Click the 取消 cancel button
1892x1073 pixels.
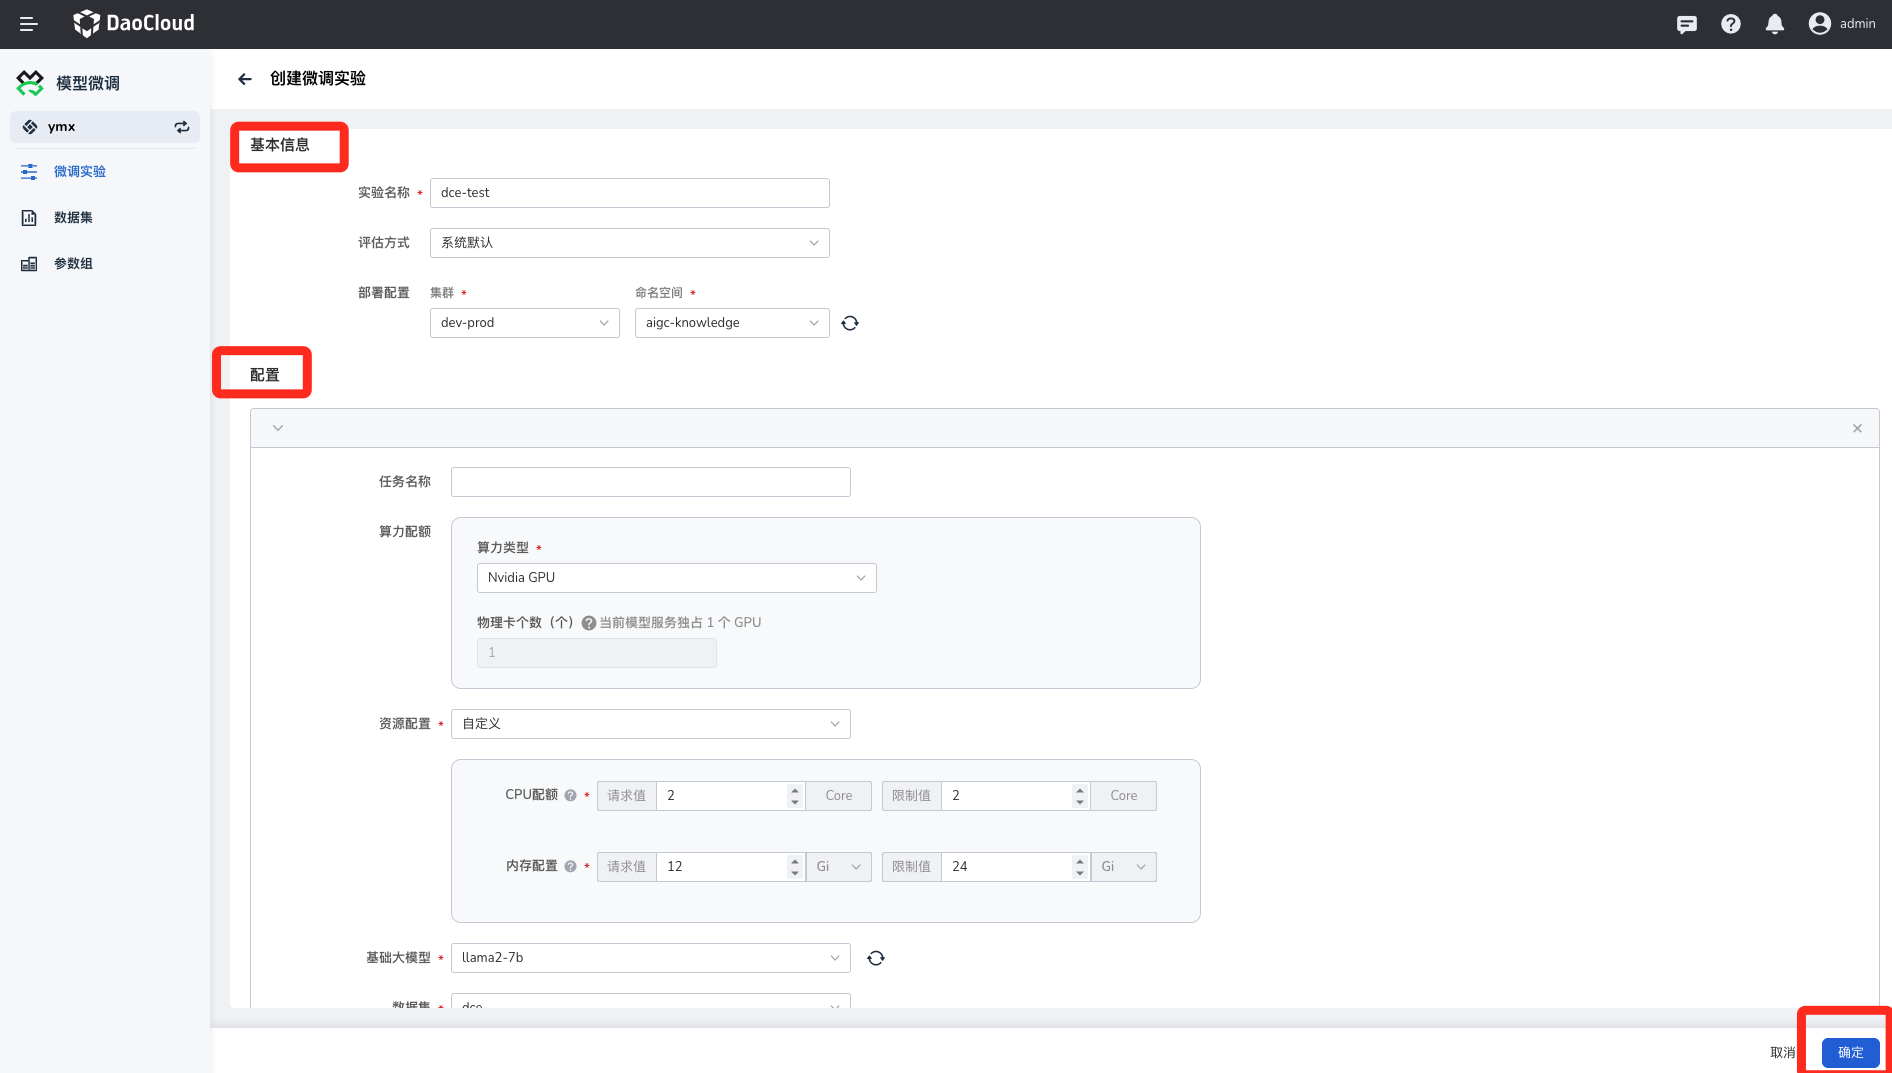1782,1052
